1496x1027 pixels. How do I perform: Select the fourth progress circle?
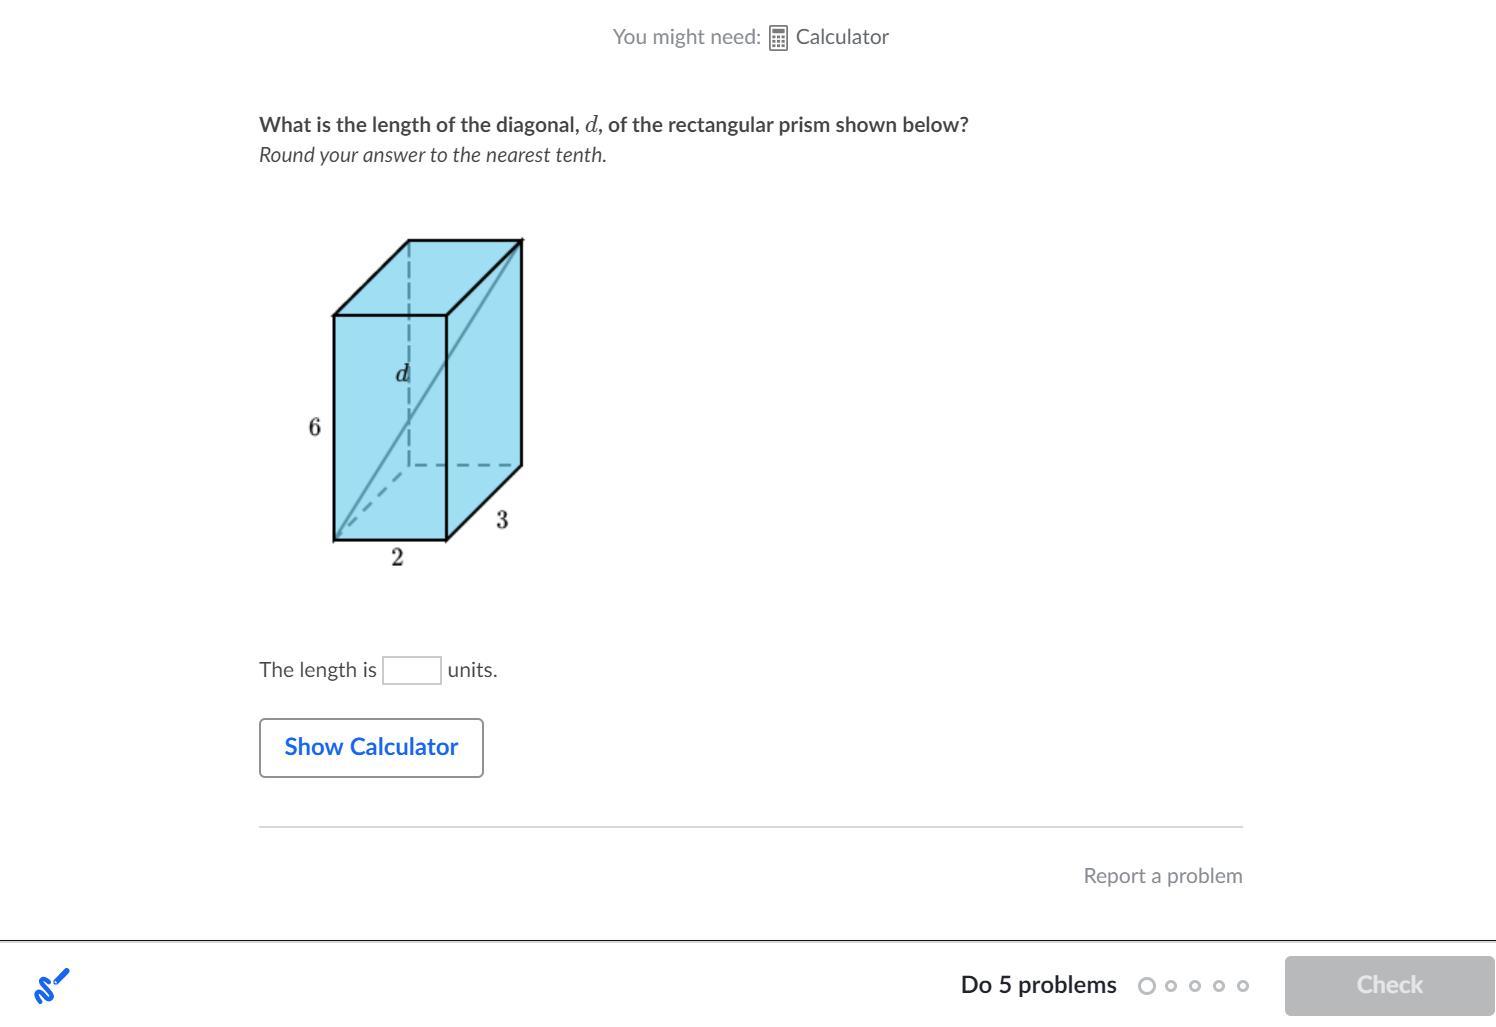tap(1219, 986)
